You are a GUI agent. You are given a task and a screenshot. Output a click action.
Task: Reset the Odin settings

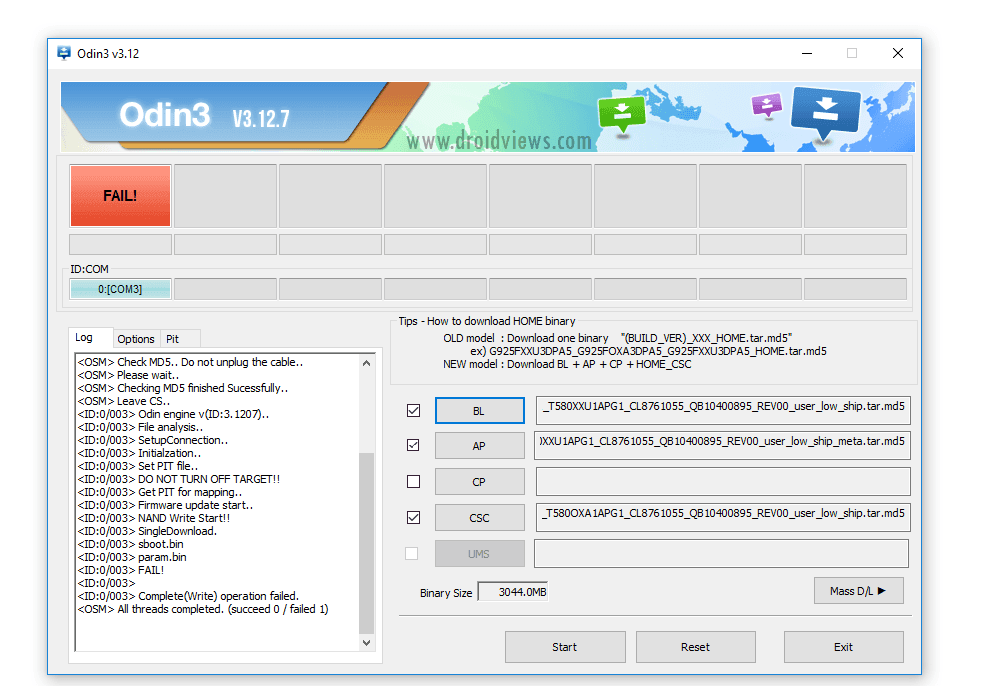[696, 647]
